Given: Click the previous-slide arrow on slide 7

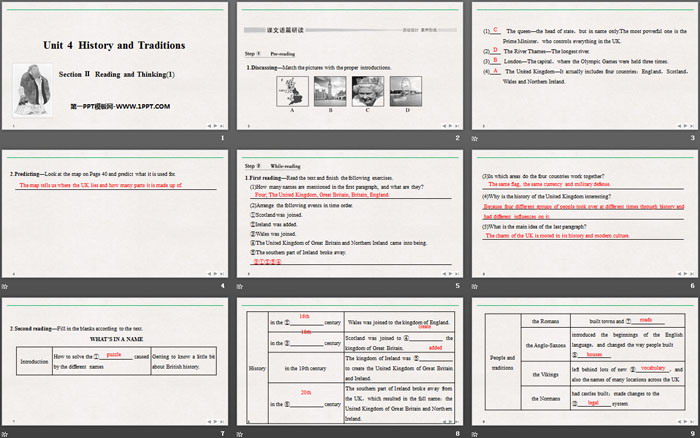Looking at the screenshot, I should pyautogui.click(x=209, y=421).
